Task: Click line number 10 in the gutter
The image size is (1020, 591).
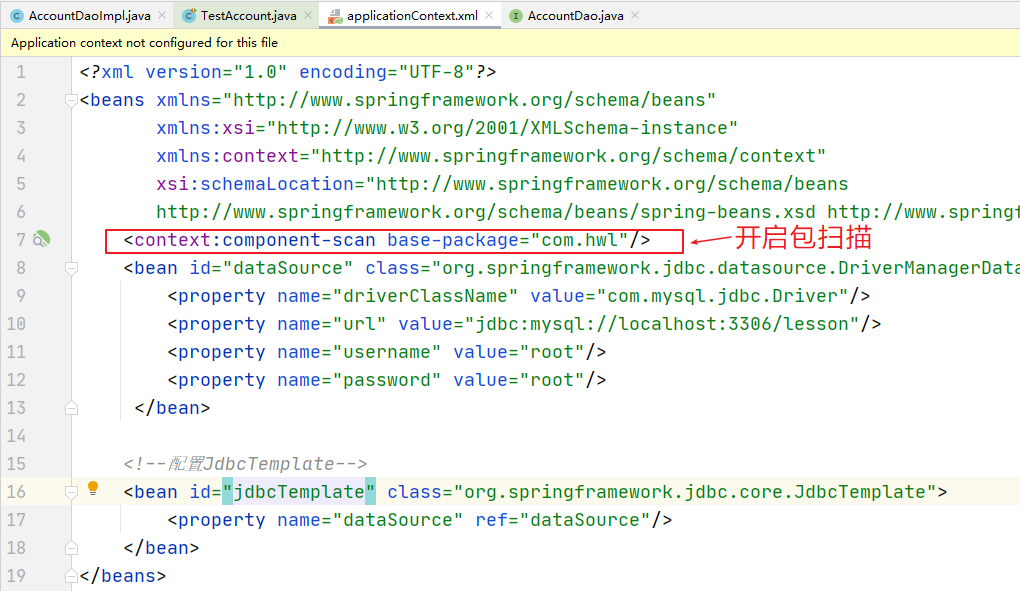Action: coord(16,324)
